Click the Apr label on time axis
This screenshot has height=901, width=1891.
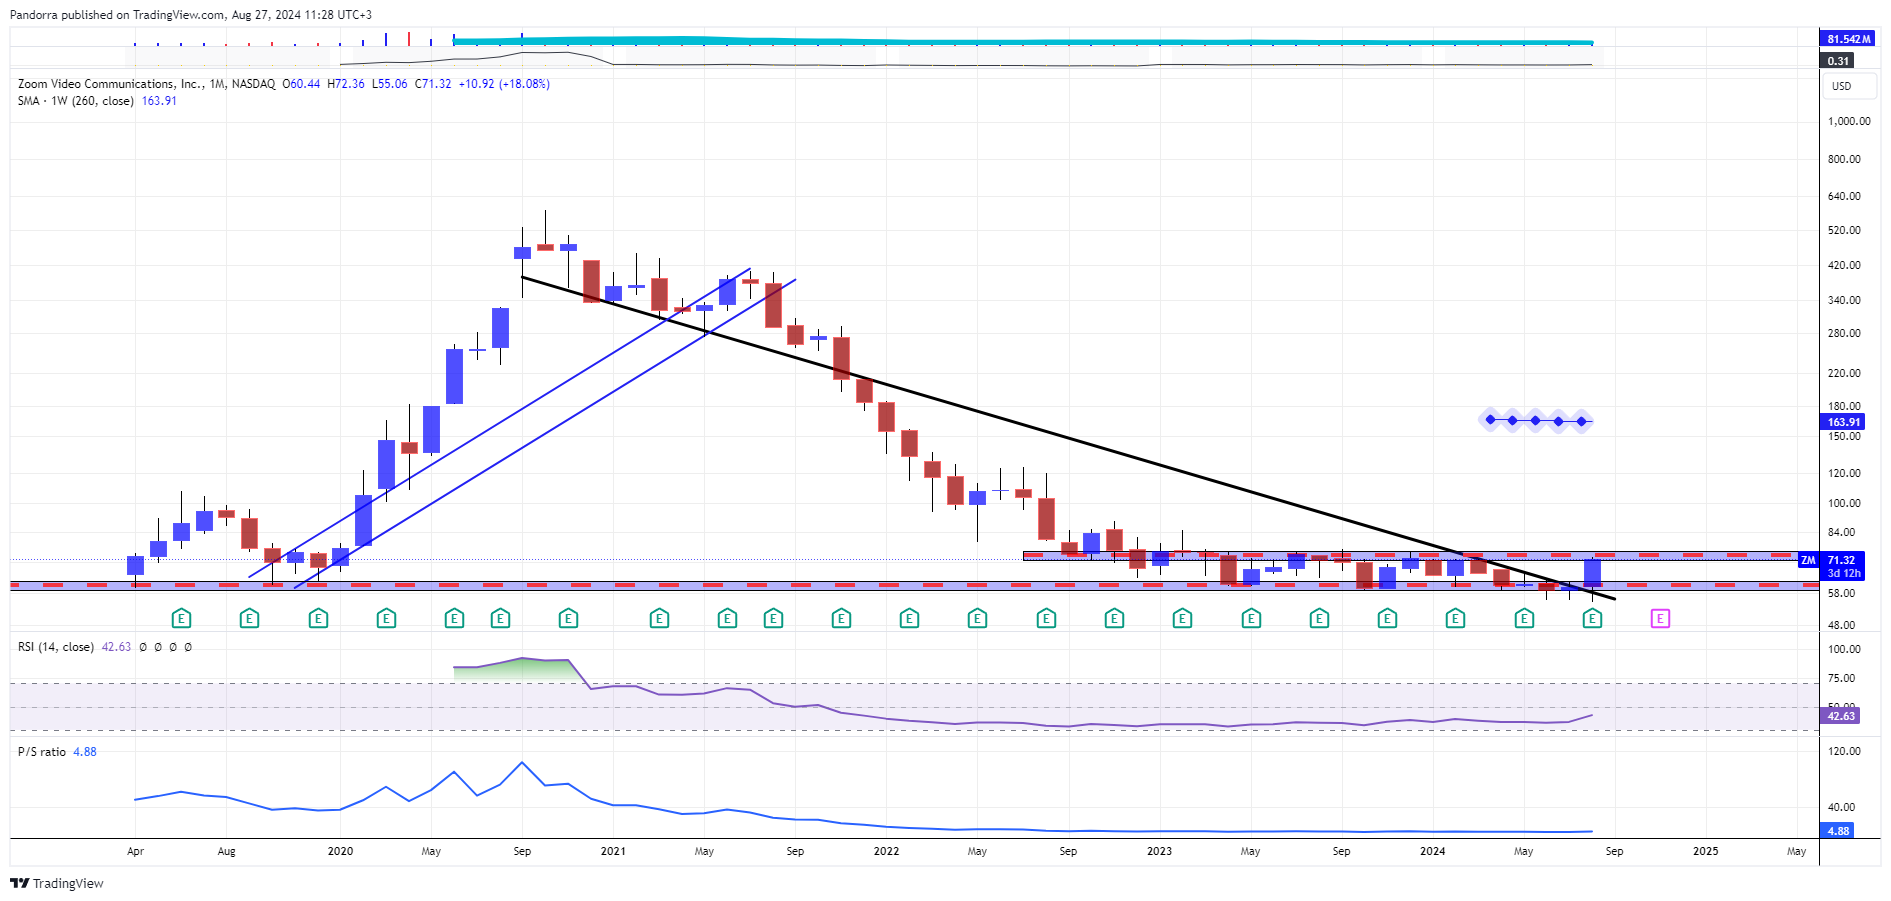tap(135, 851)
